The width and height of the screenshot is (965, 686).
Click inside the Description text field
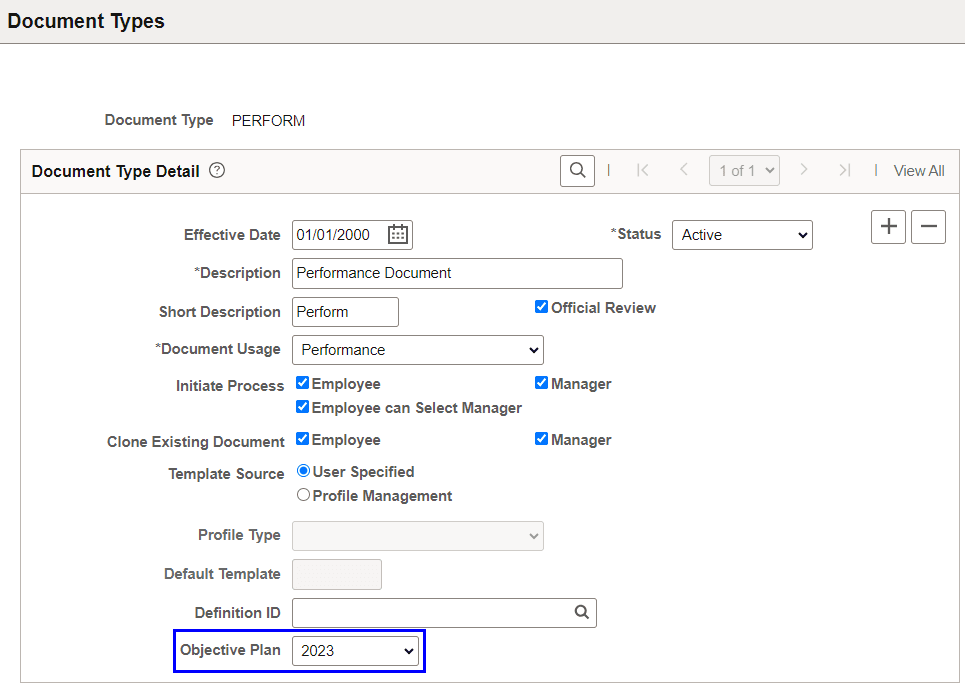[x=456, y=273]
